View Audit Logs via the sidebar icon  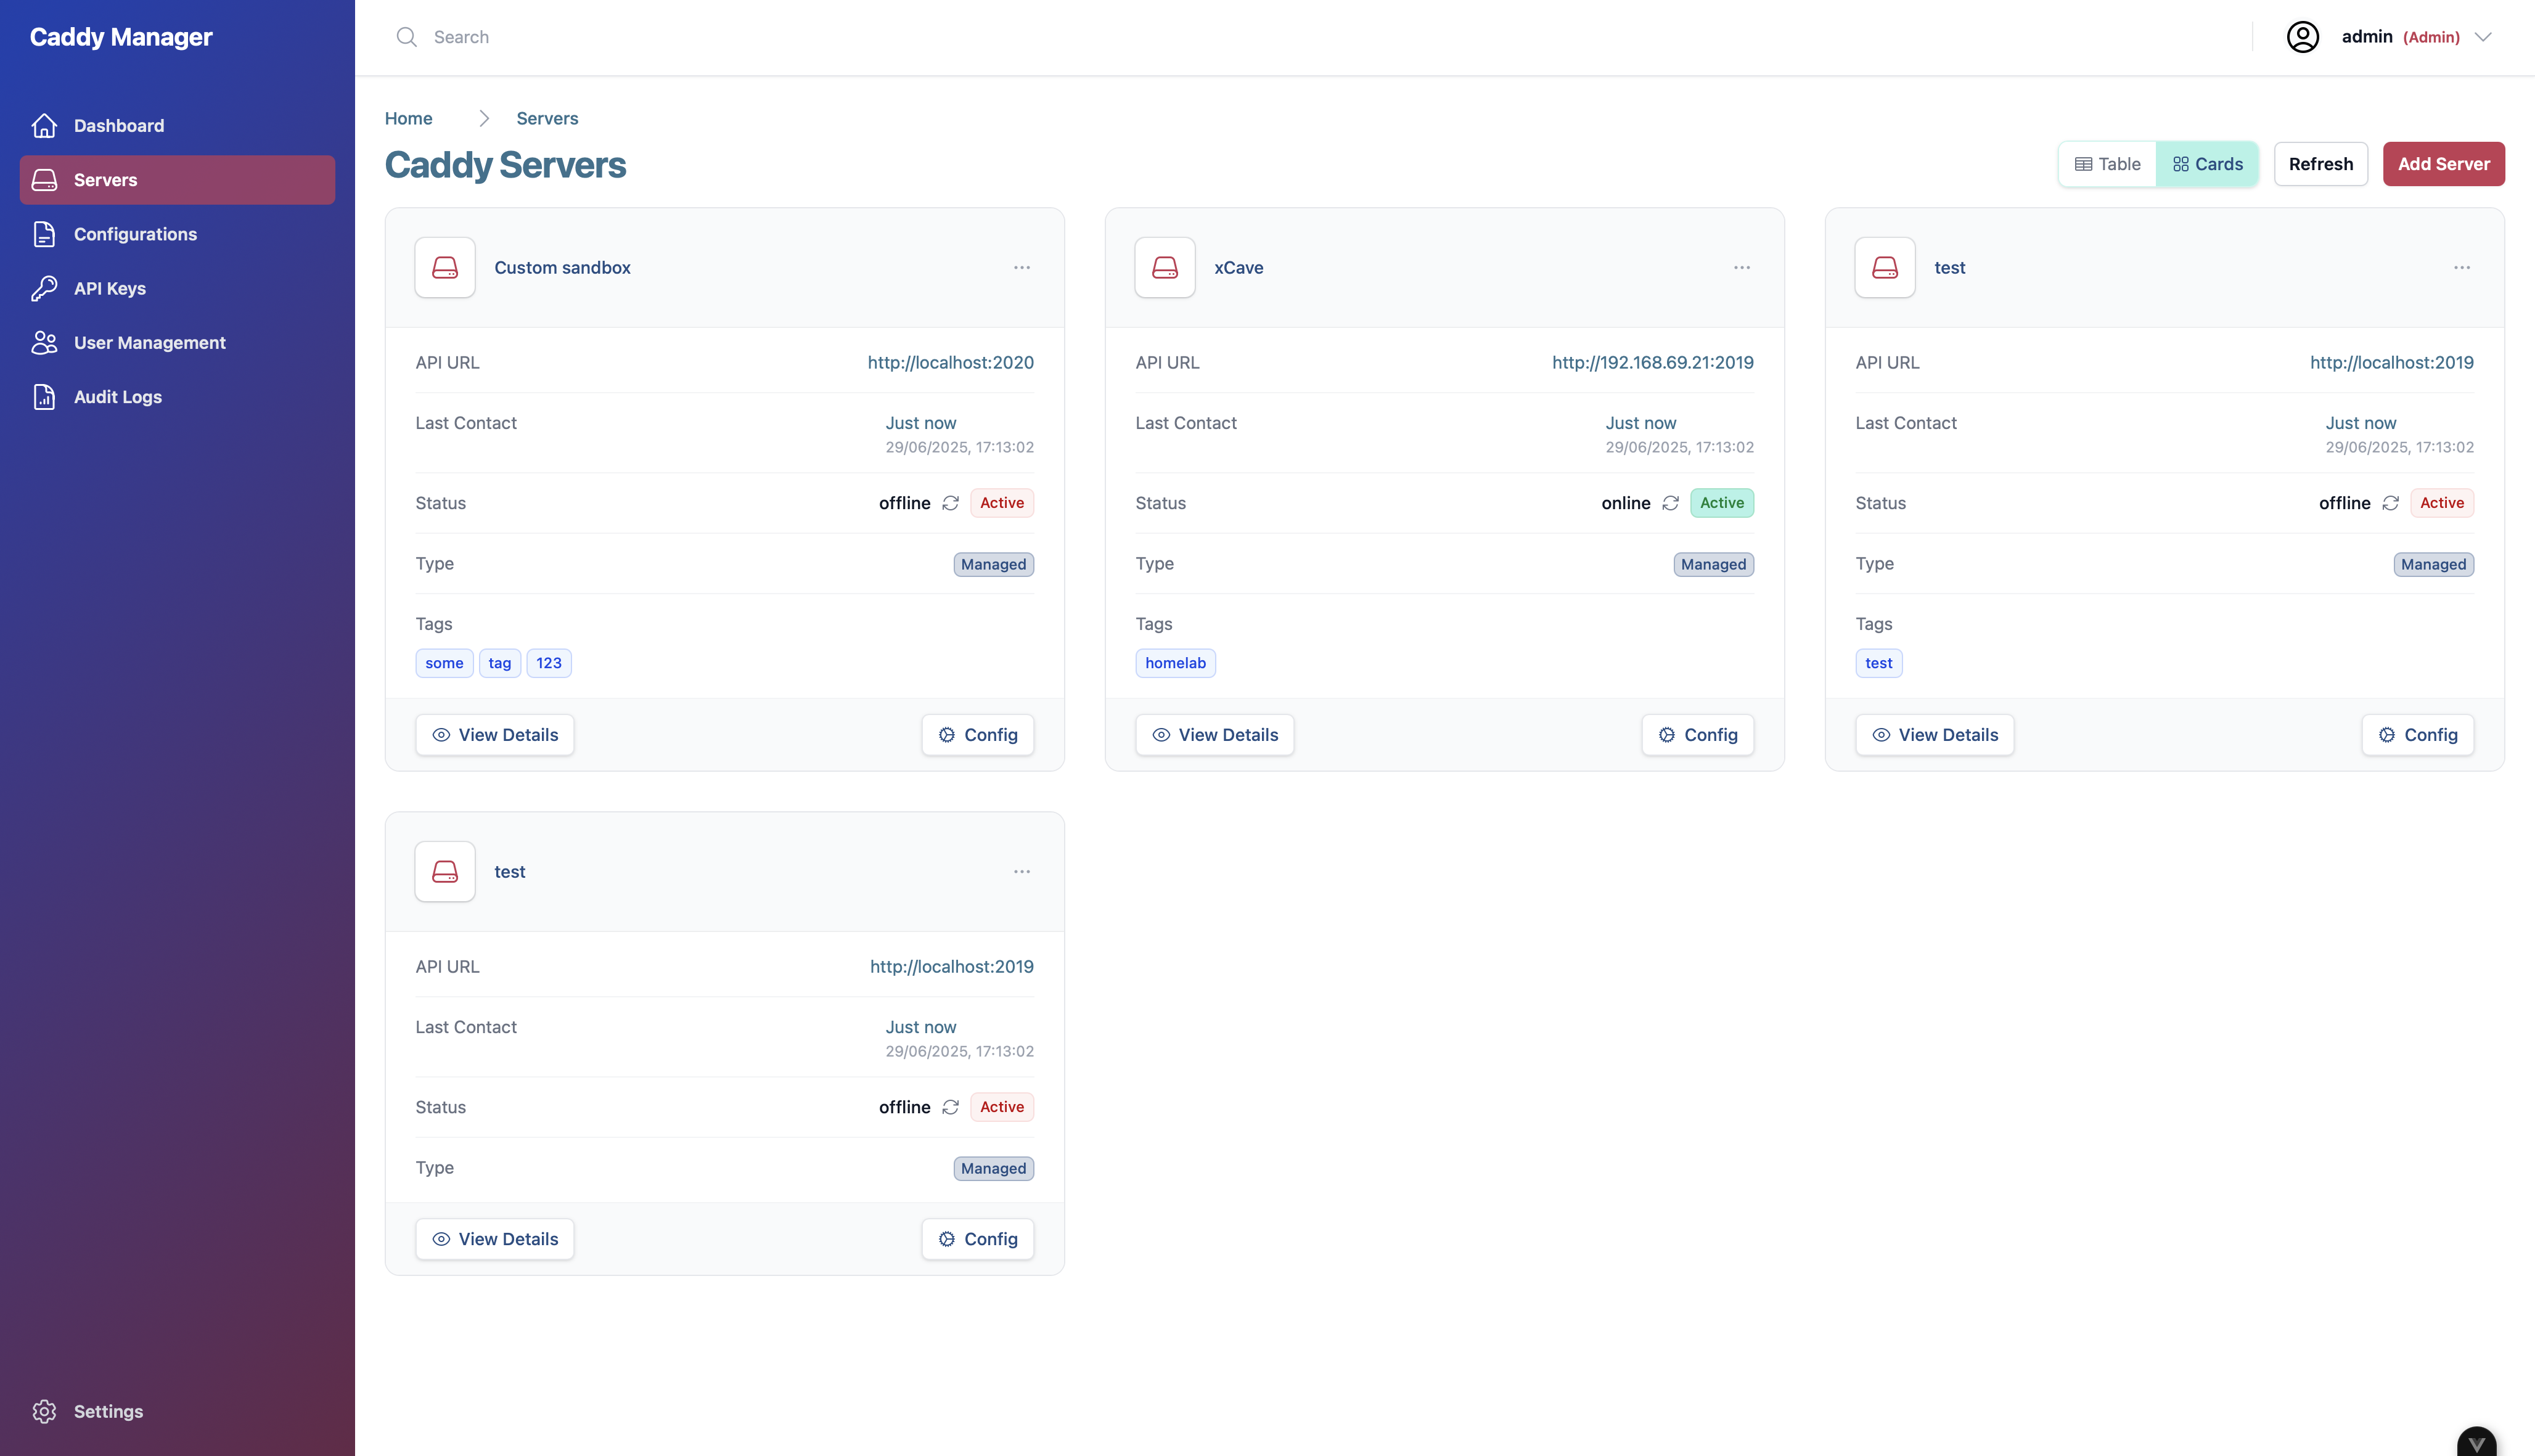[x=44, y=396]
